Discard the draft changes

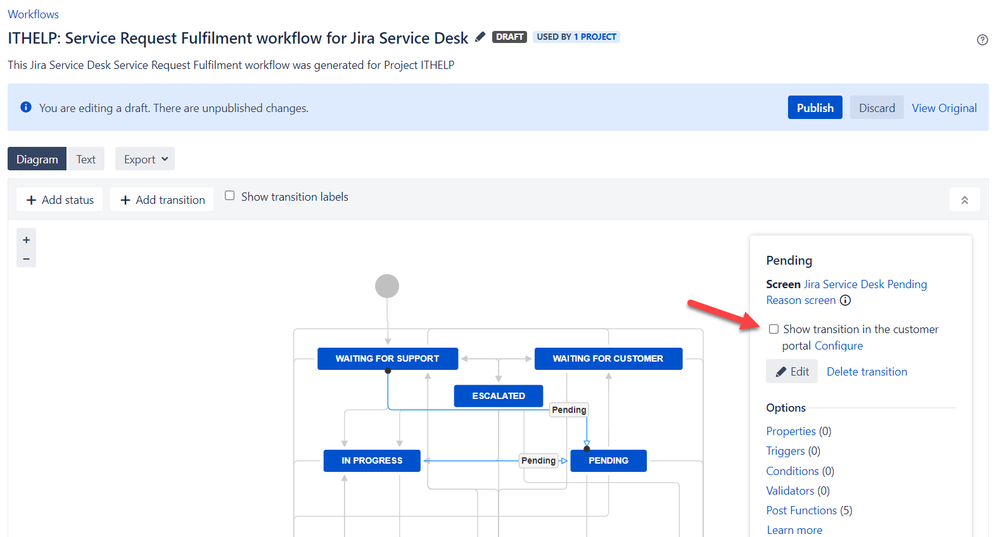[x=877, y=108]
